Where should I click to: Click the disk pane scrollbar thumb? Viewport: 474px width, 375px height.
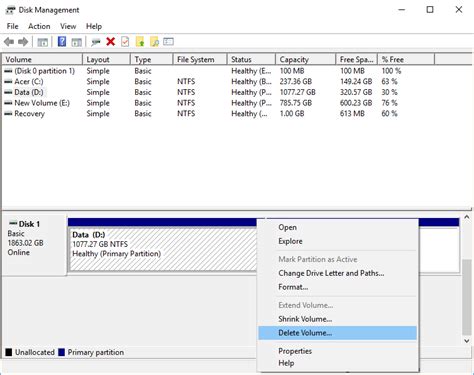(467, 297)
